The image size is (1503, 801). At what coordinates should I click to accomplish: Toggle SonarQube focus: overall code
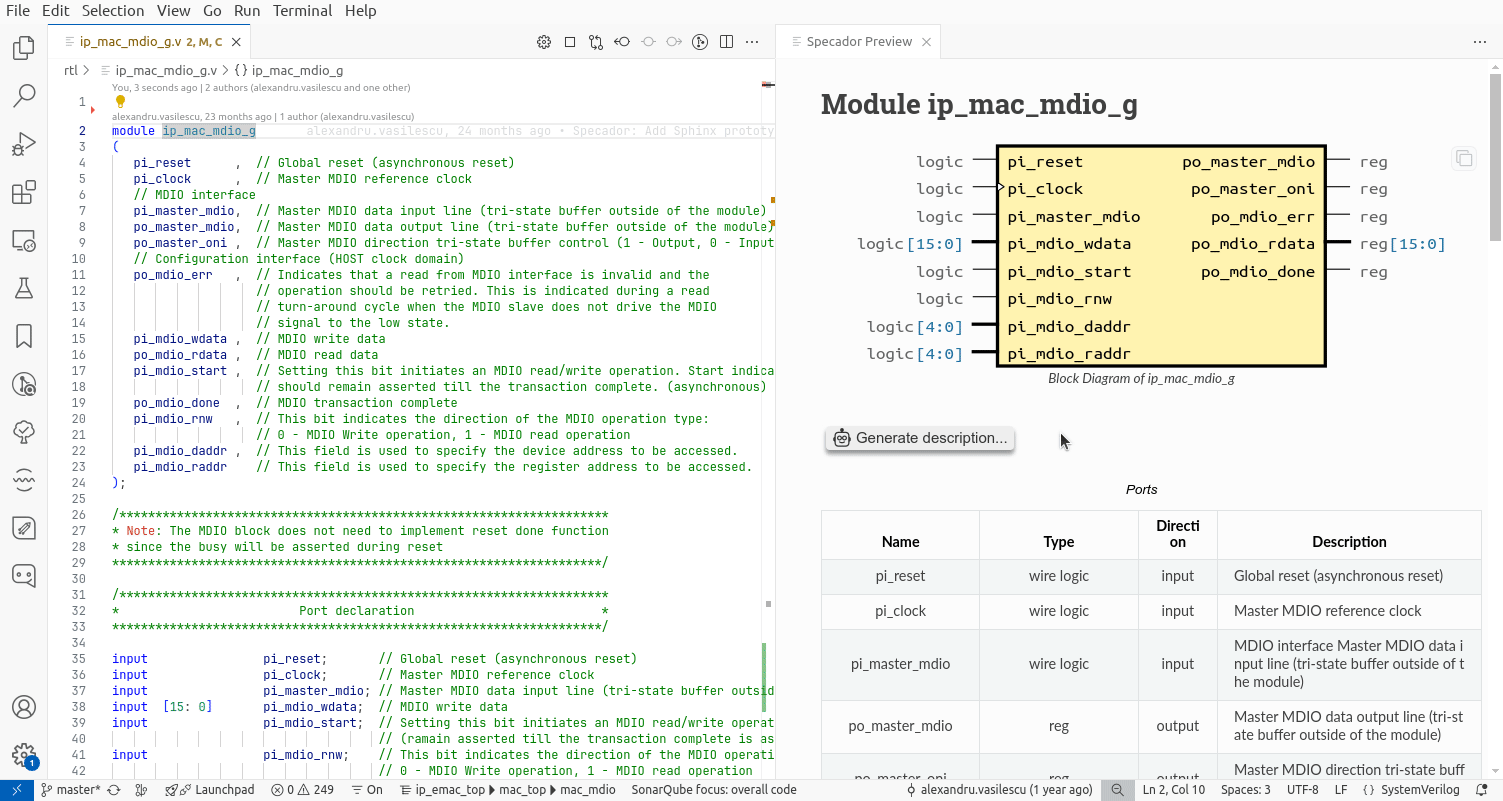coord(713,789)
